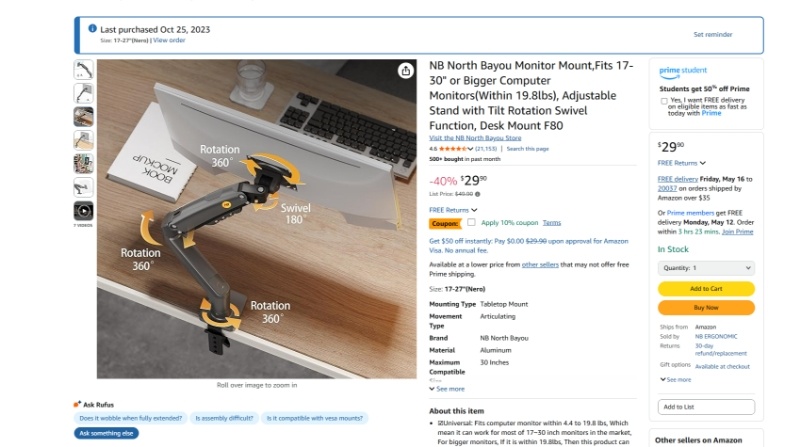This screenshot has height=447, width=800.
Task: Select 'Is assembly difficult?' suggestion chip
Action: [224, 418]
